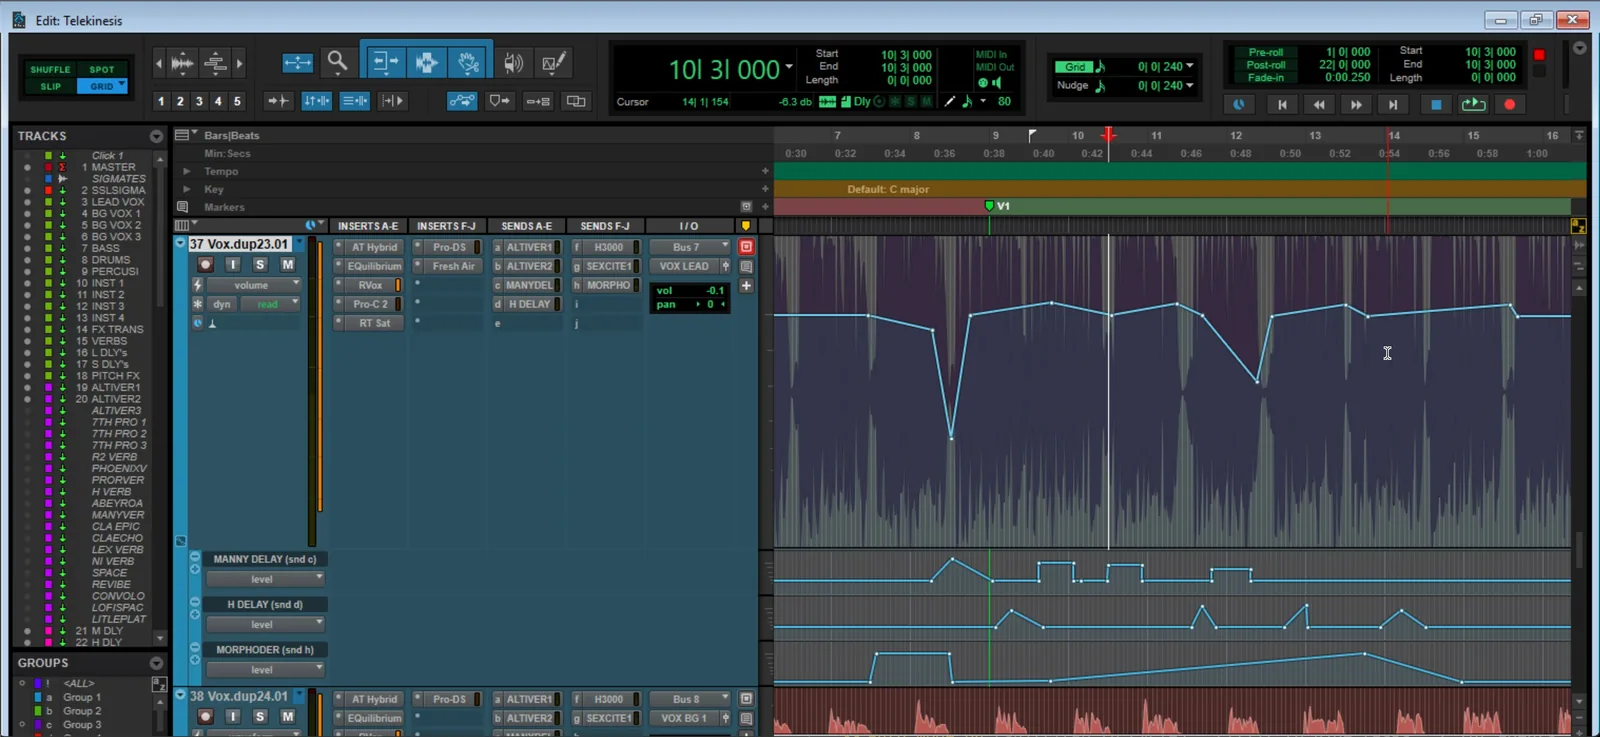This screenshot has width=1600, height=737.
Task: Click the Stop transport button
Action: point(1436,104)
